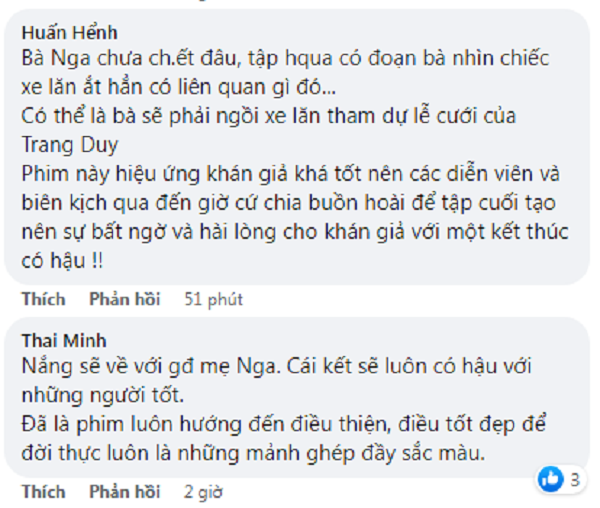Click the 51 phút timestamp
Screen dimensions: 600x508
pyautogui.click(x=214, y=299)
